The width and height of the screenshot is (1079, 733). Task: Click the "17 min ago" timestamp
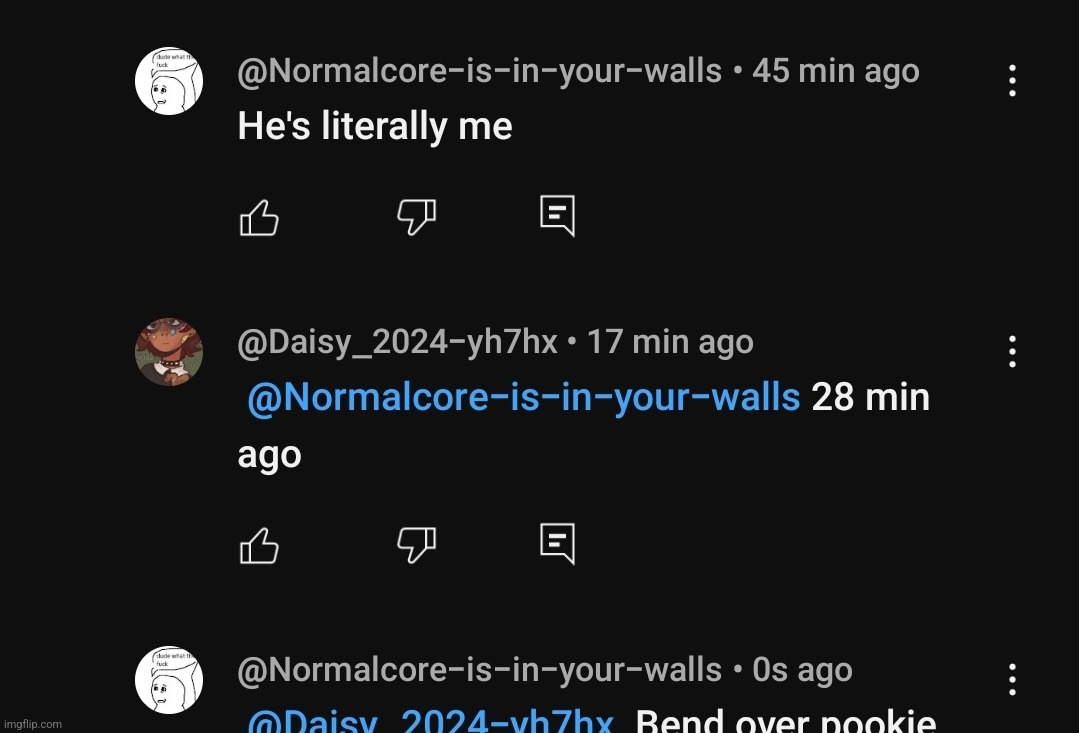669,343
